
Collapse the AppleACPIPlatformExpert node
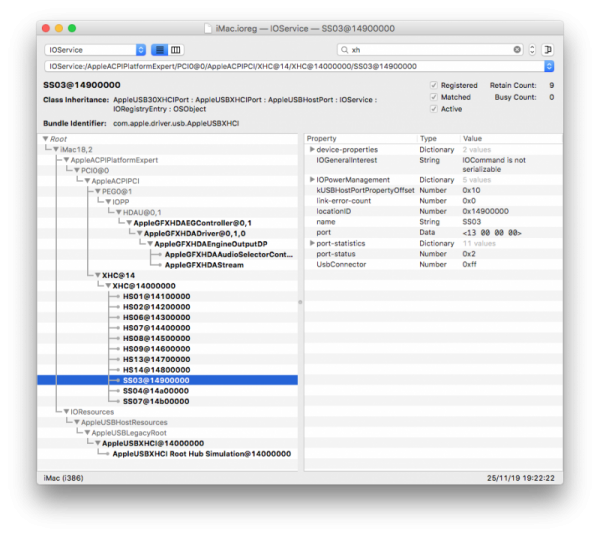[x=66, y=160]
